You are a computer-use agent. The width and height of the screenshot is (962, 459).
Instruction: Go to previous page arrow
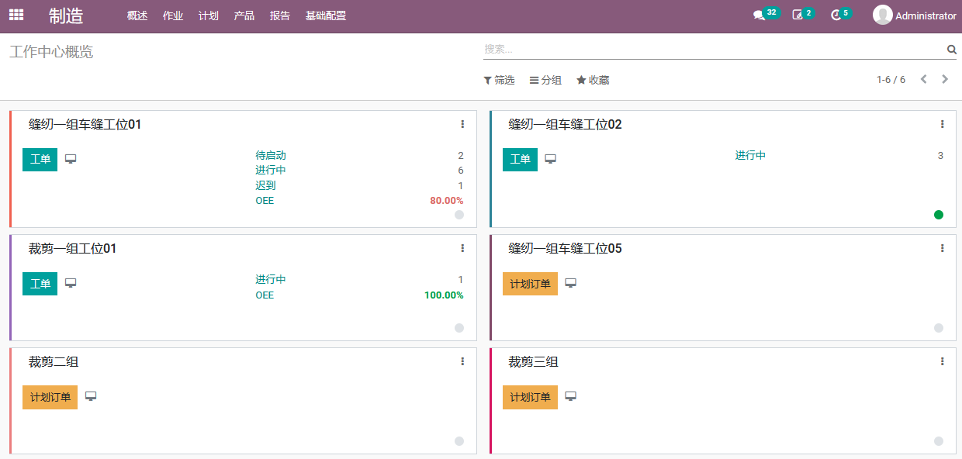point(924,79)
